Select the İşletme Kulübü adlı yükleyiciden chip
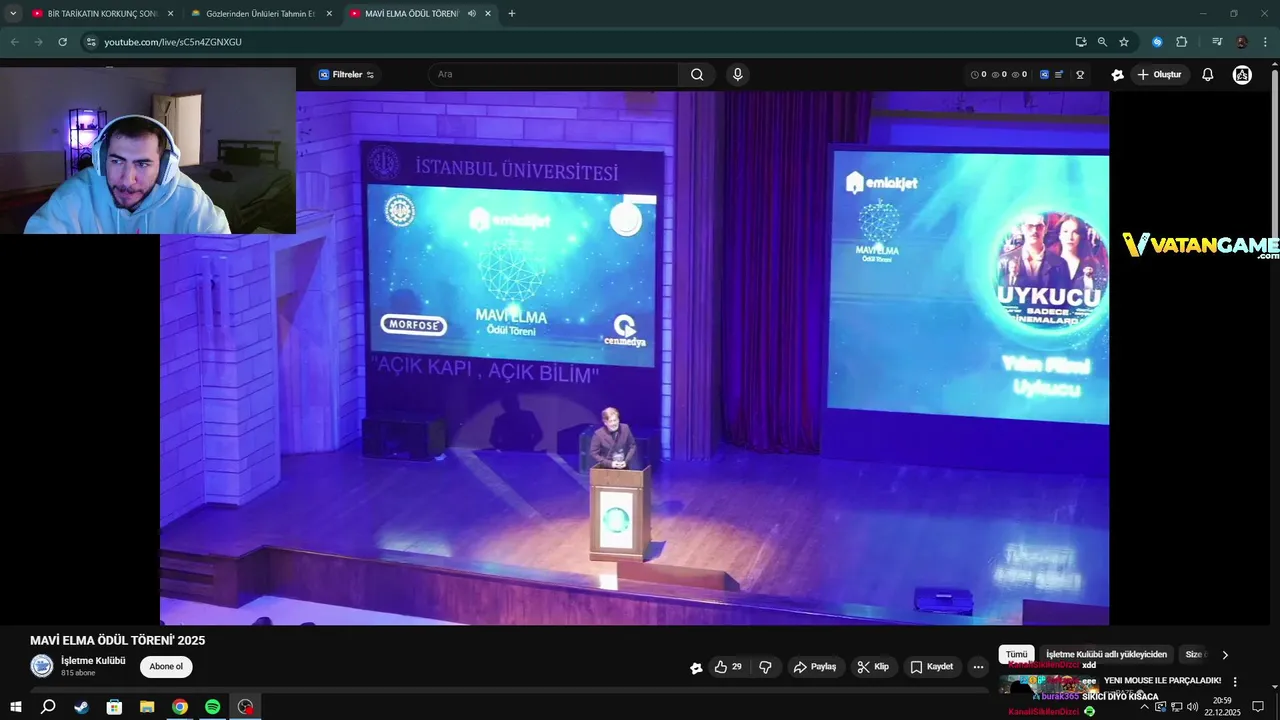This screenshot has width=1280, height=720. tap(1106, 654)
